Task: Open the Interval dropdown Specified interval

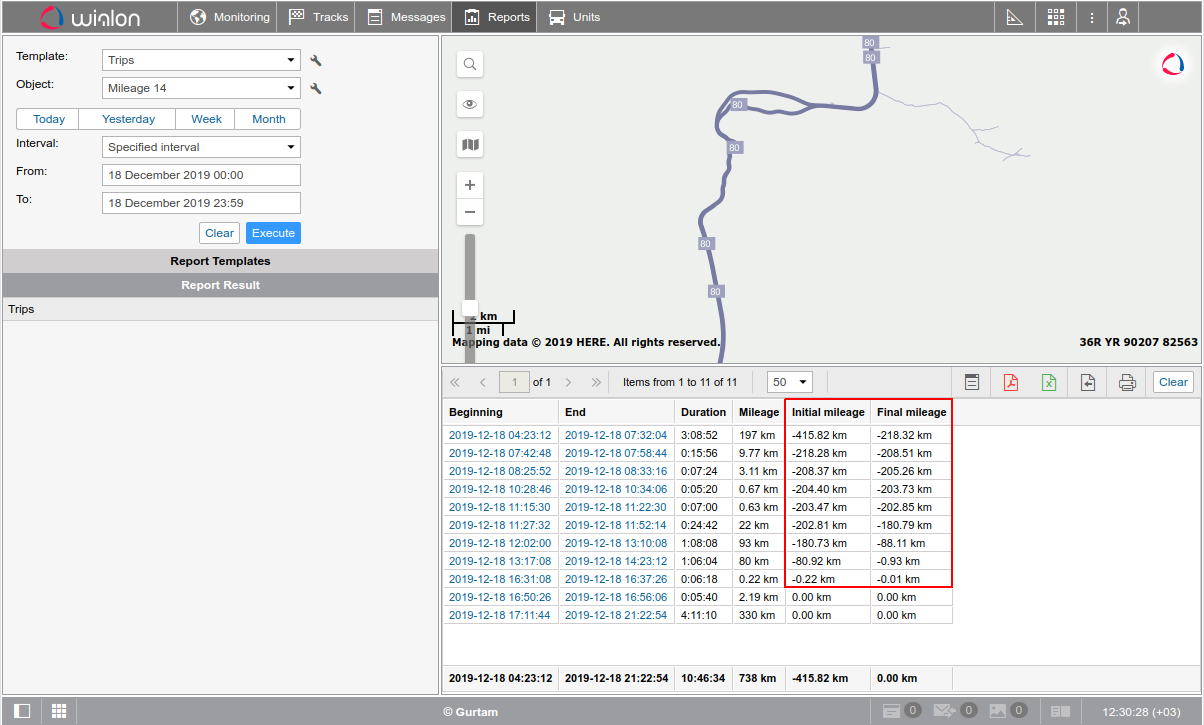Action: point(201,147)
